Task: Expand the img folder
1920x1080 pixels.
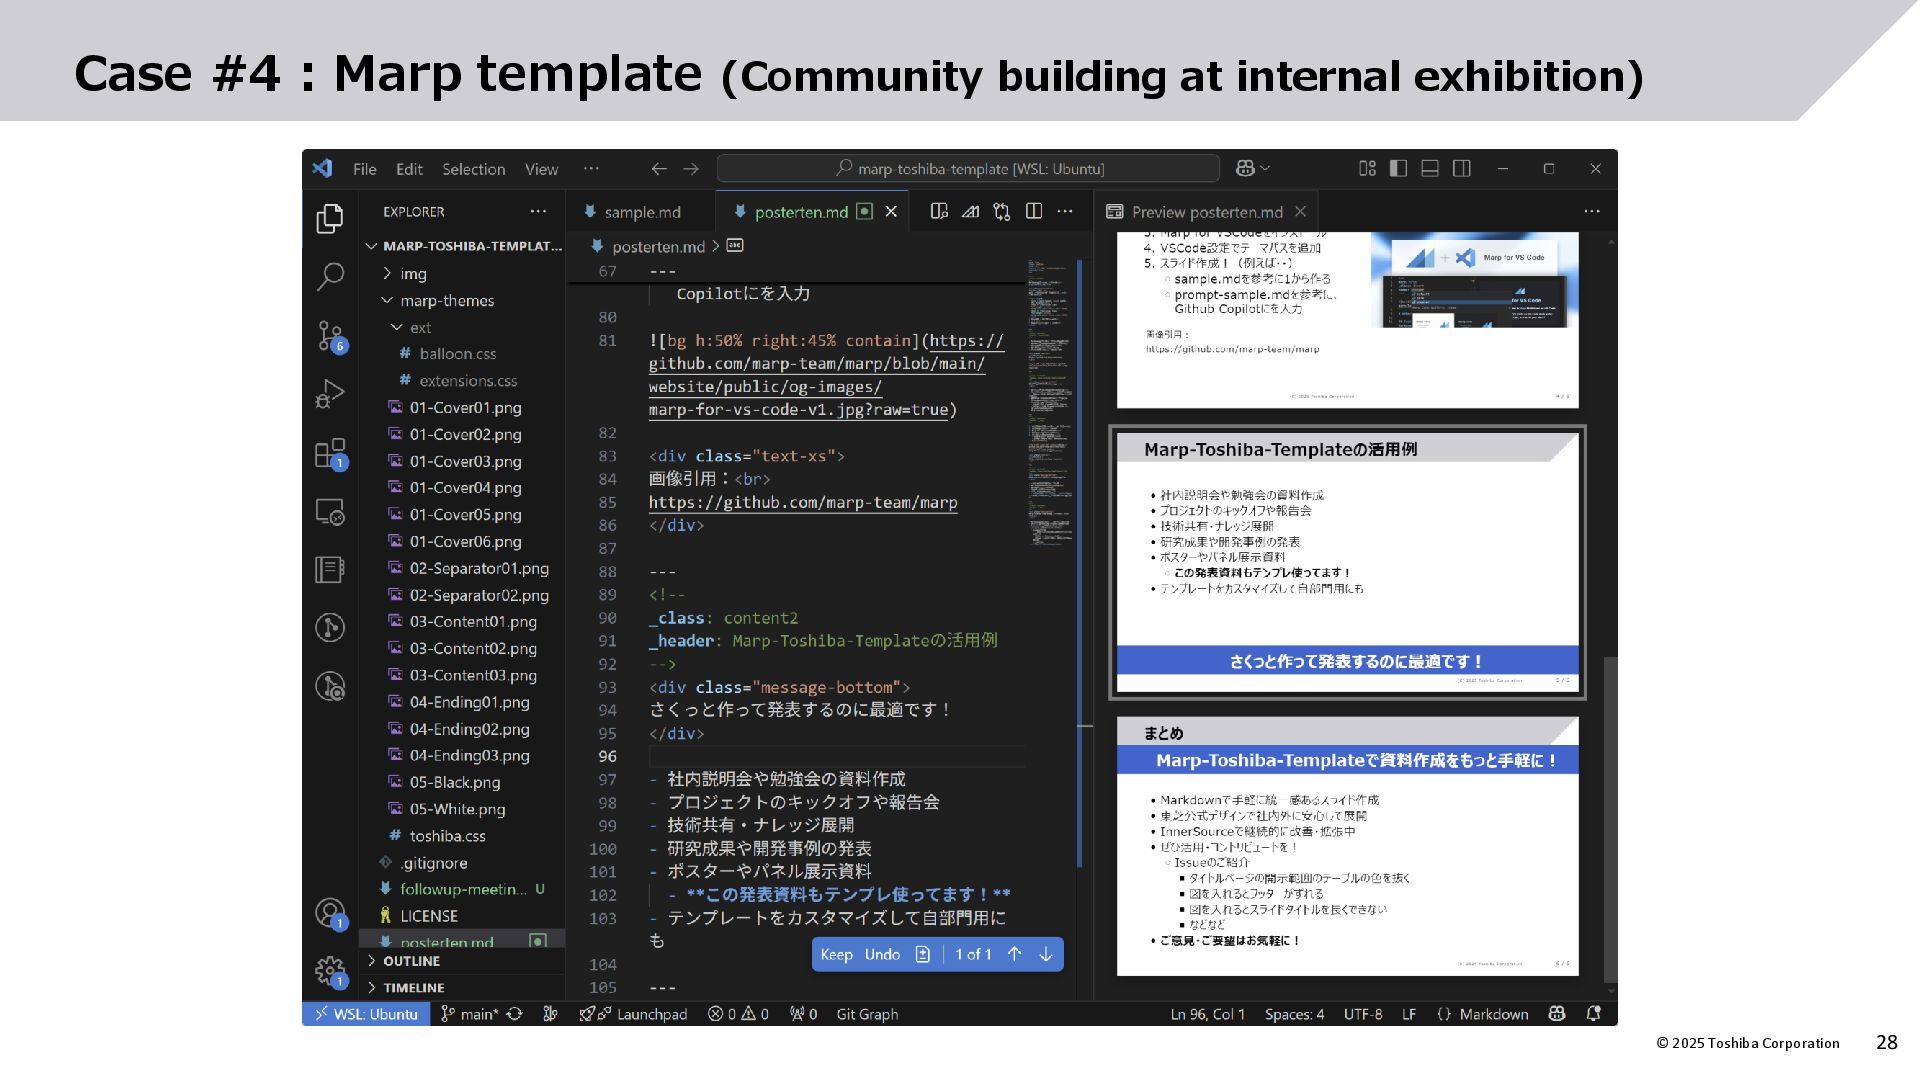Action: 413,274
